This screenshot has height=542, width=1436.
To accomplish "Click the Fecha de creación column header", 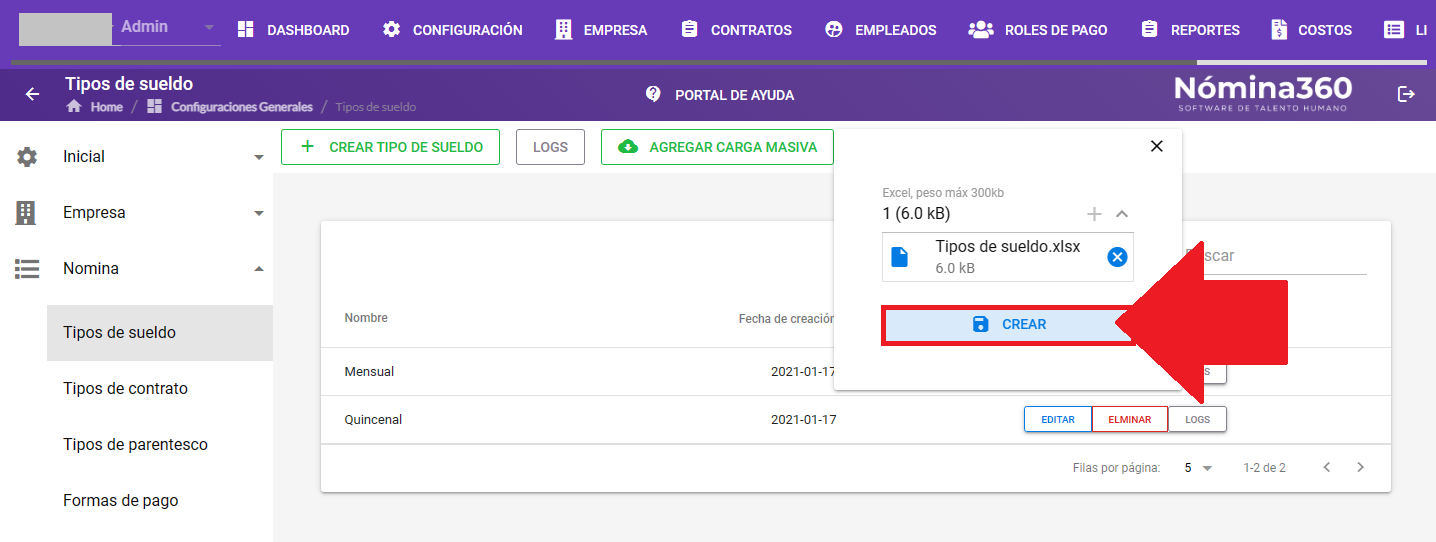I will [x=786, y=318].
